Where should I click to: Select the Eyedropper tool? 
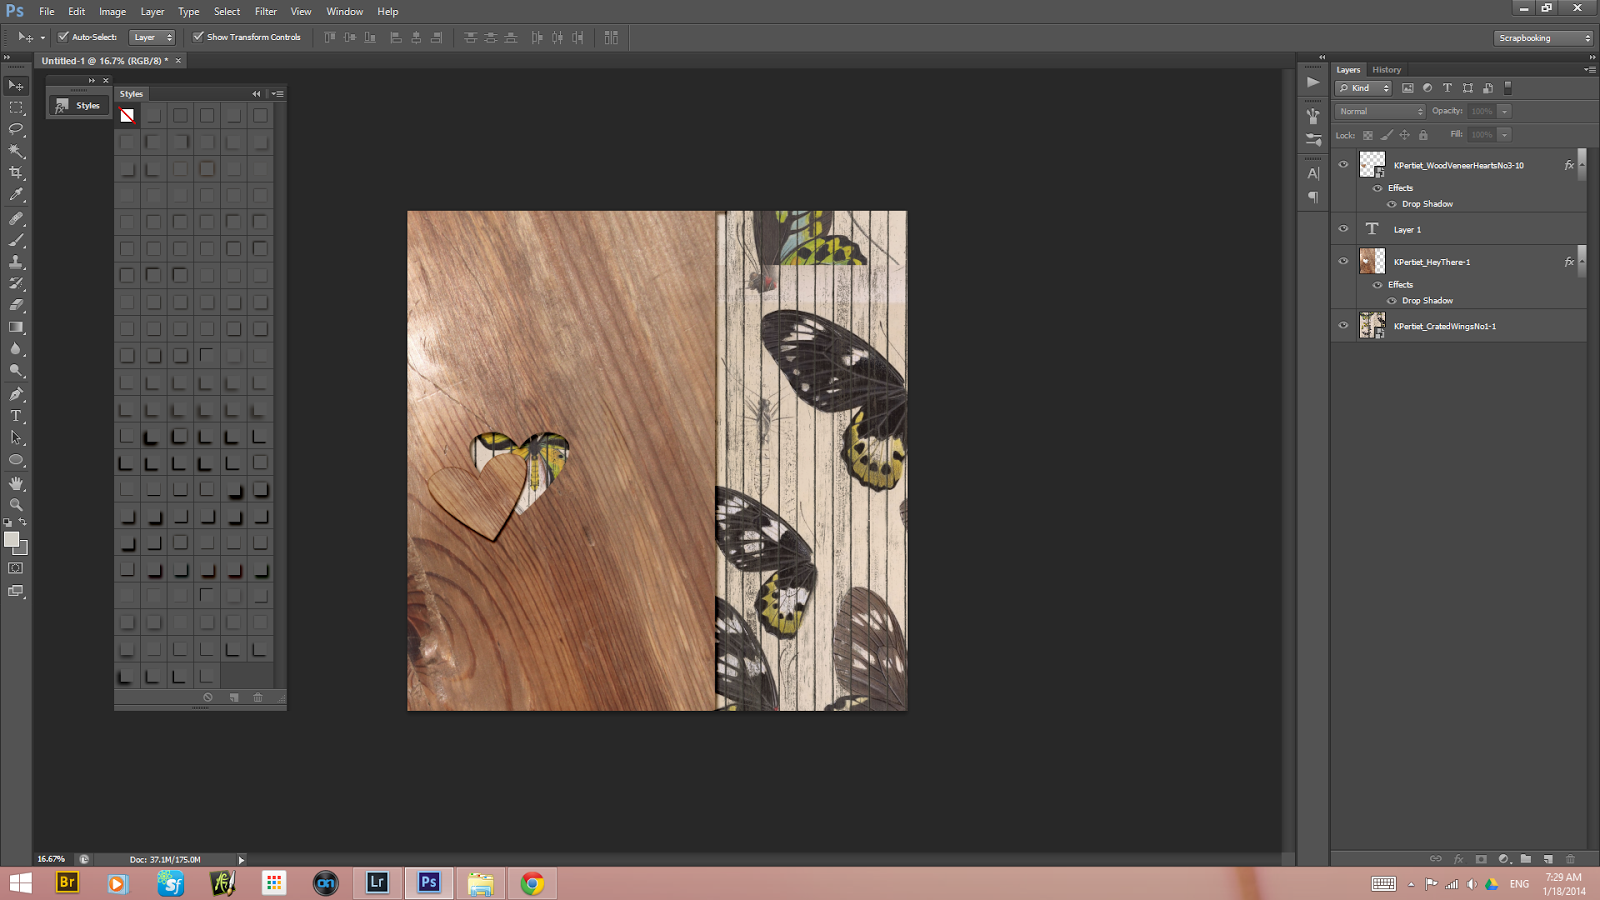click(16, 196)
